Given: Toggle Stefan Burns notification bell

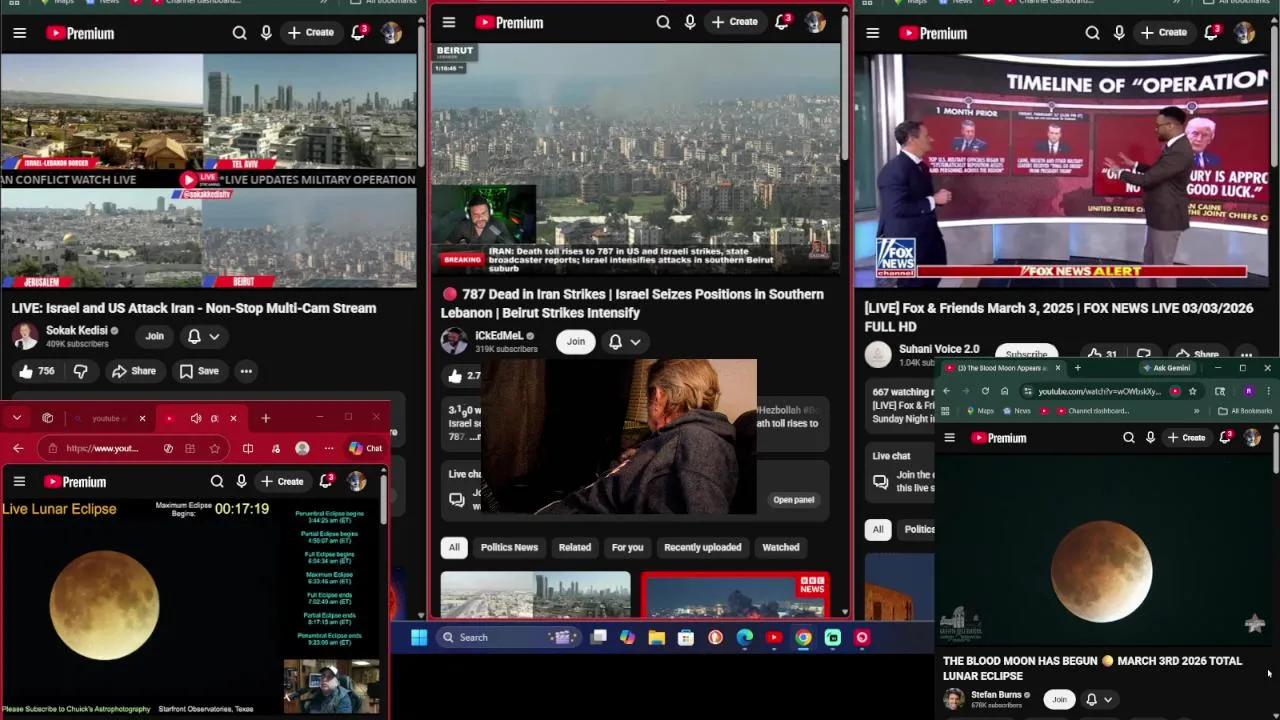Looking at the screenshot, I should (1091, 700).
